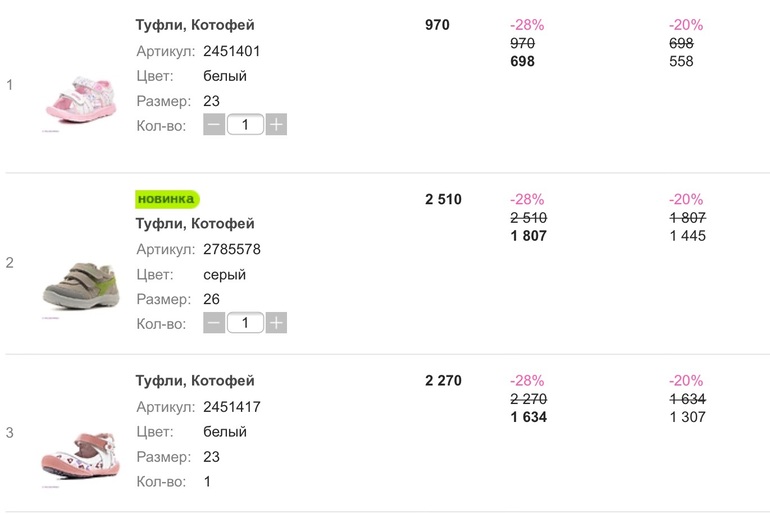
Task: Click bold discounted price 1 807
Action: (528, 236)
